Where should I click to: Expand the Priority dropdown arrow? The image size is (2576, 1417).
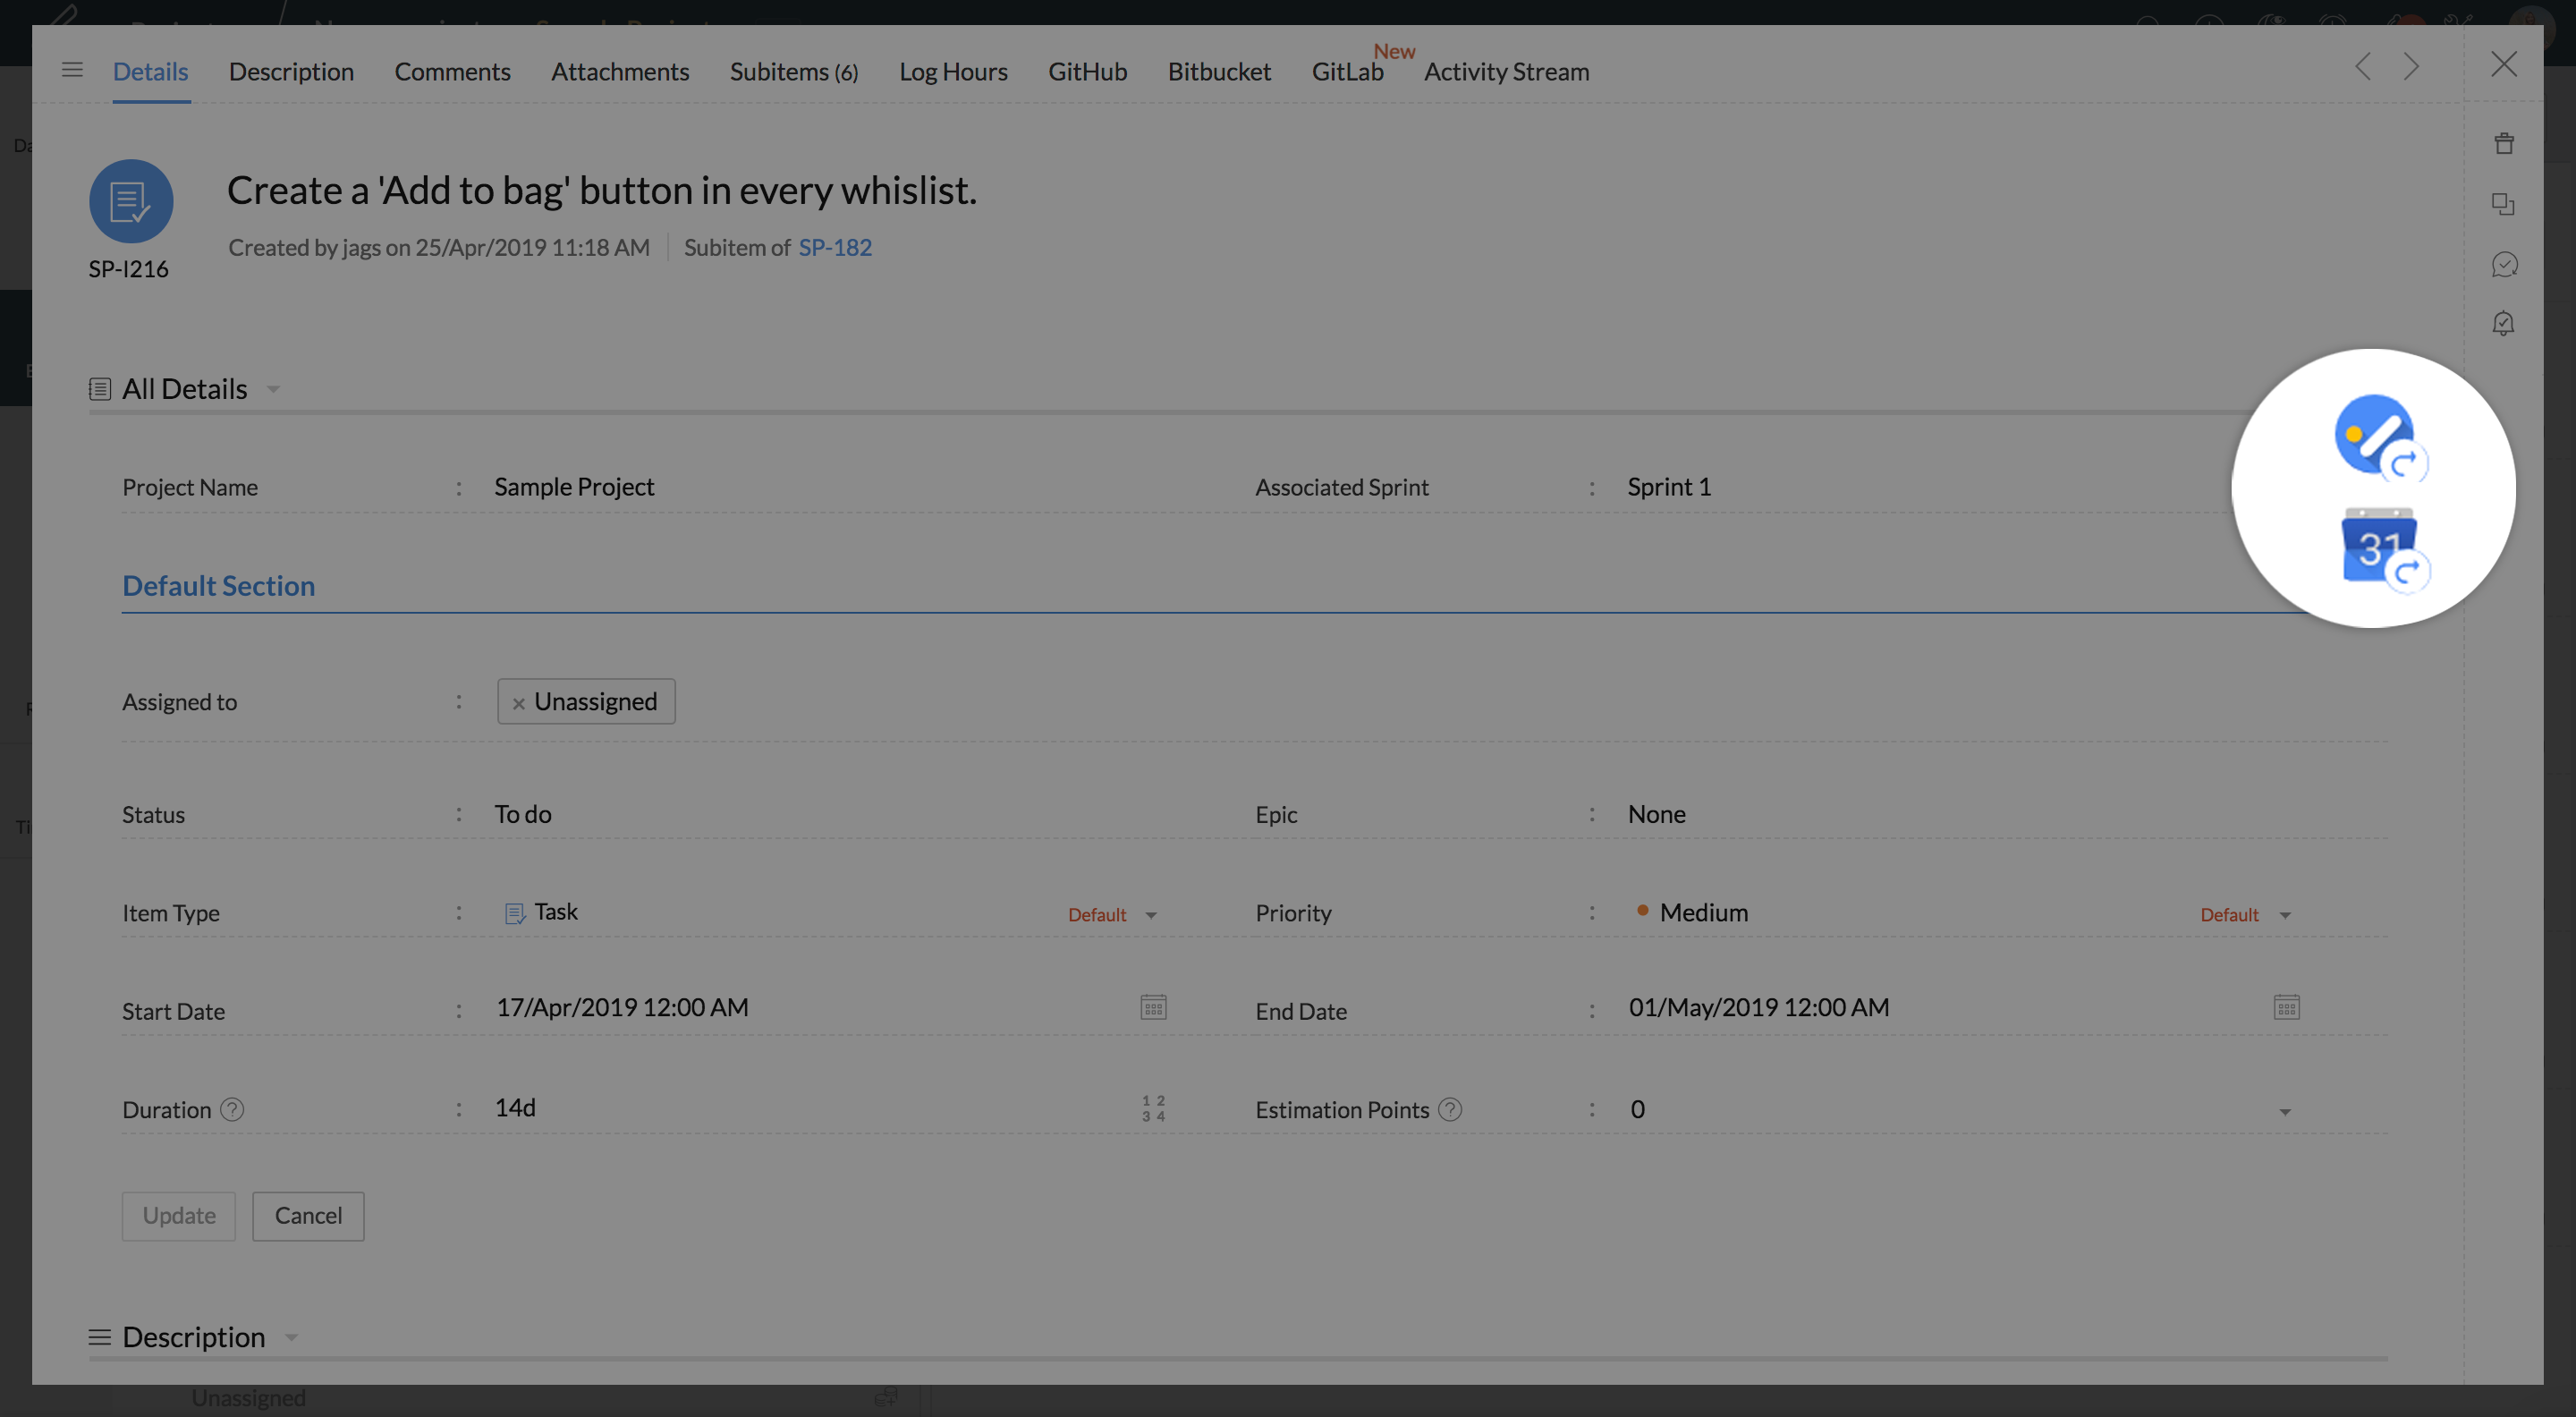point(2284,915)
